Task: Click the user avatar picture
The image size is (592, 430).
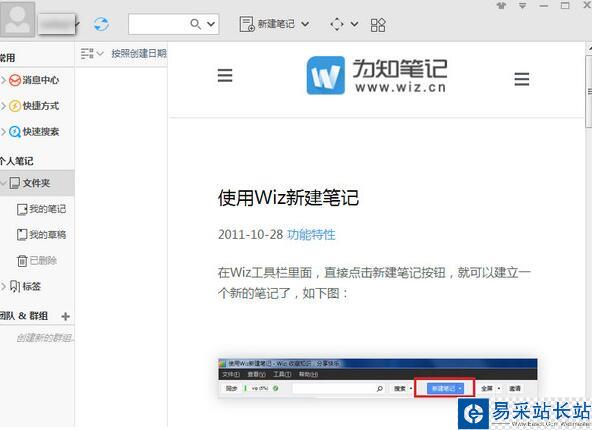Action: coord(17,19)
